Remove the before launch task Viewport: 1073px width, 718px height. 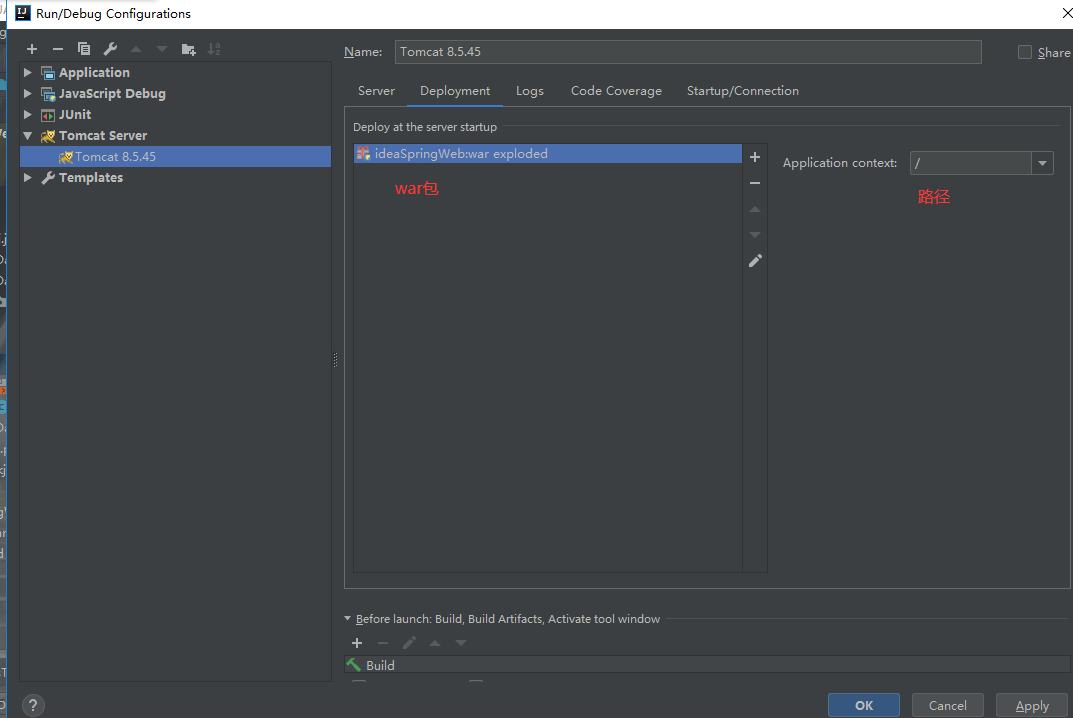click(x=383, y=643)
